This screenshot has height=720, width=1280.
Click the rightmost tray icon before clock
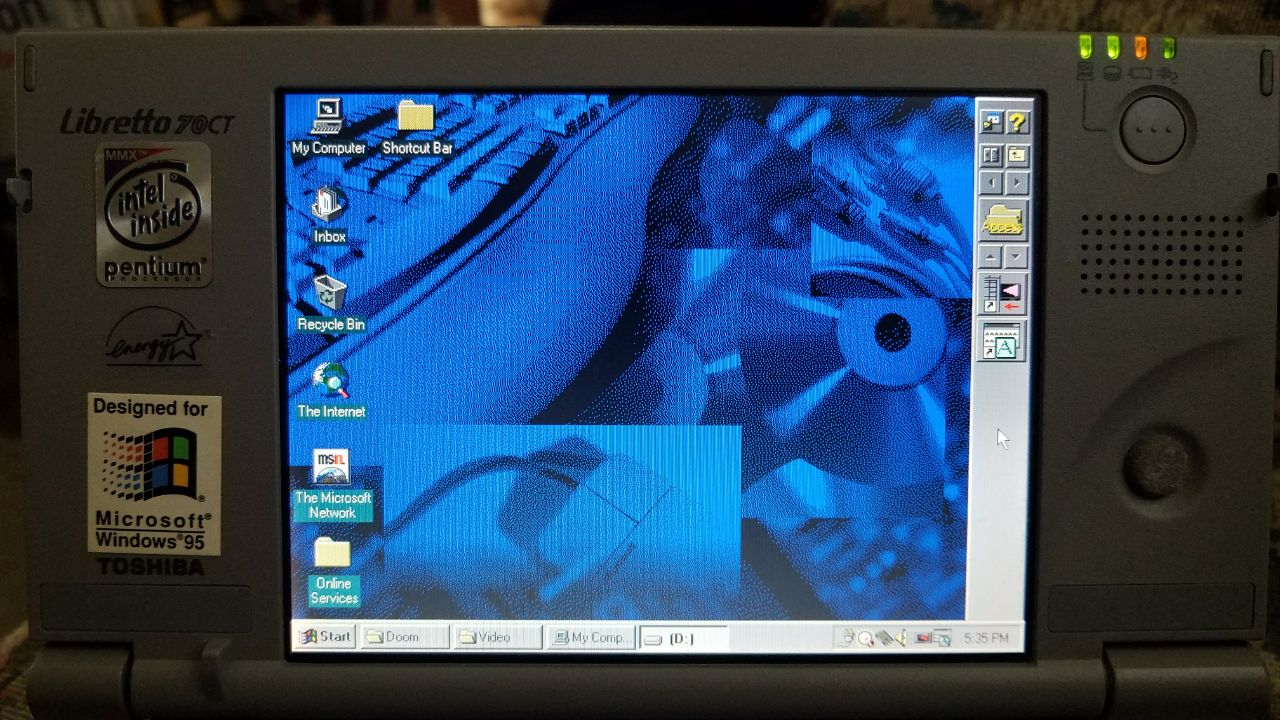click(x=942, y=638)
